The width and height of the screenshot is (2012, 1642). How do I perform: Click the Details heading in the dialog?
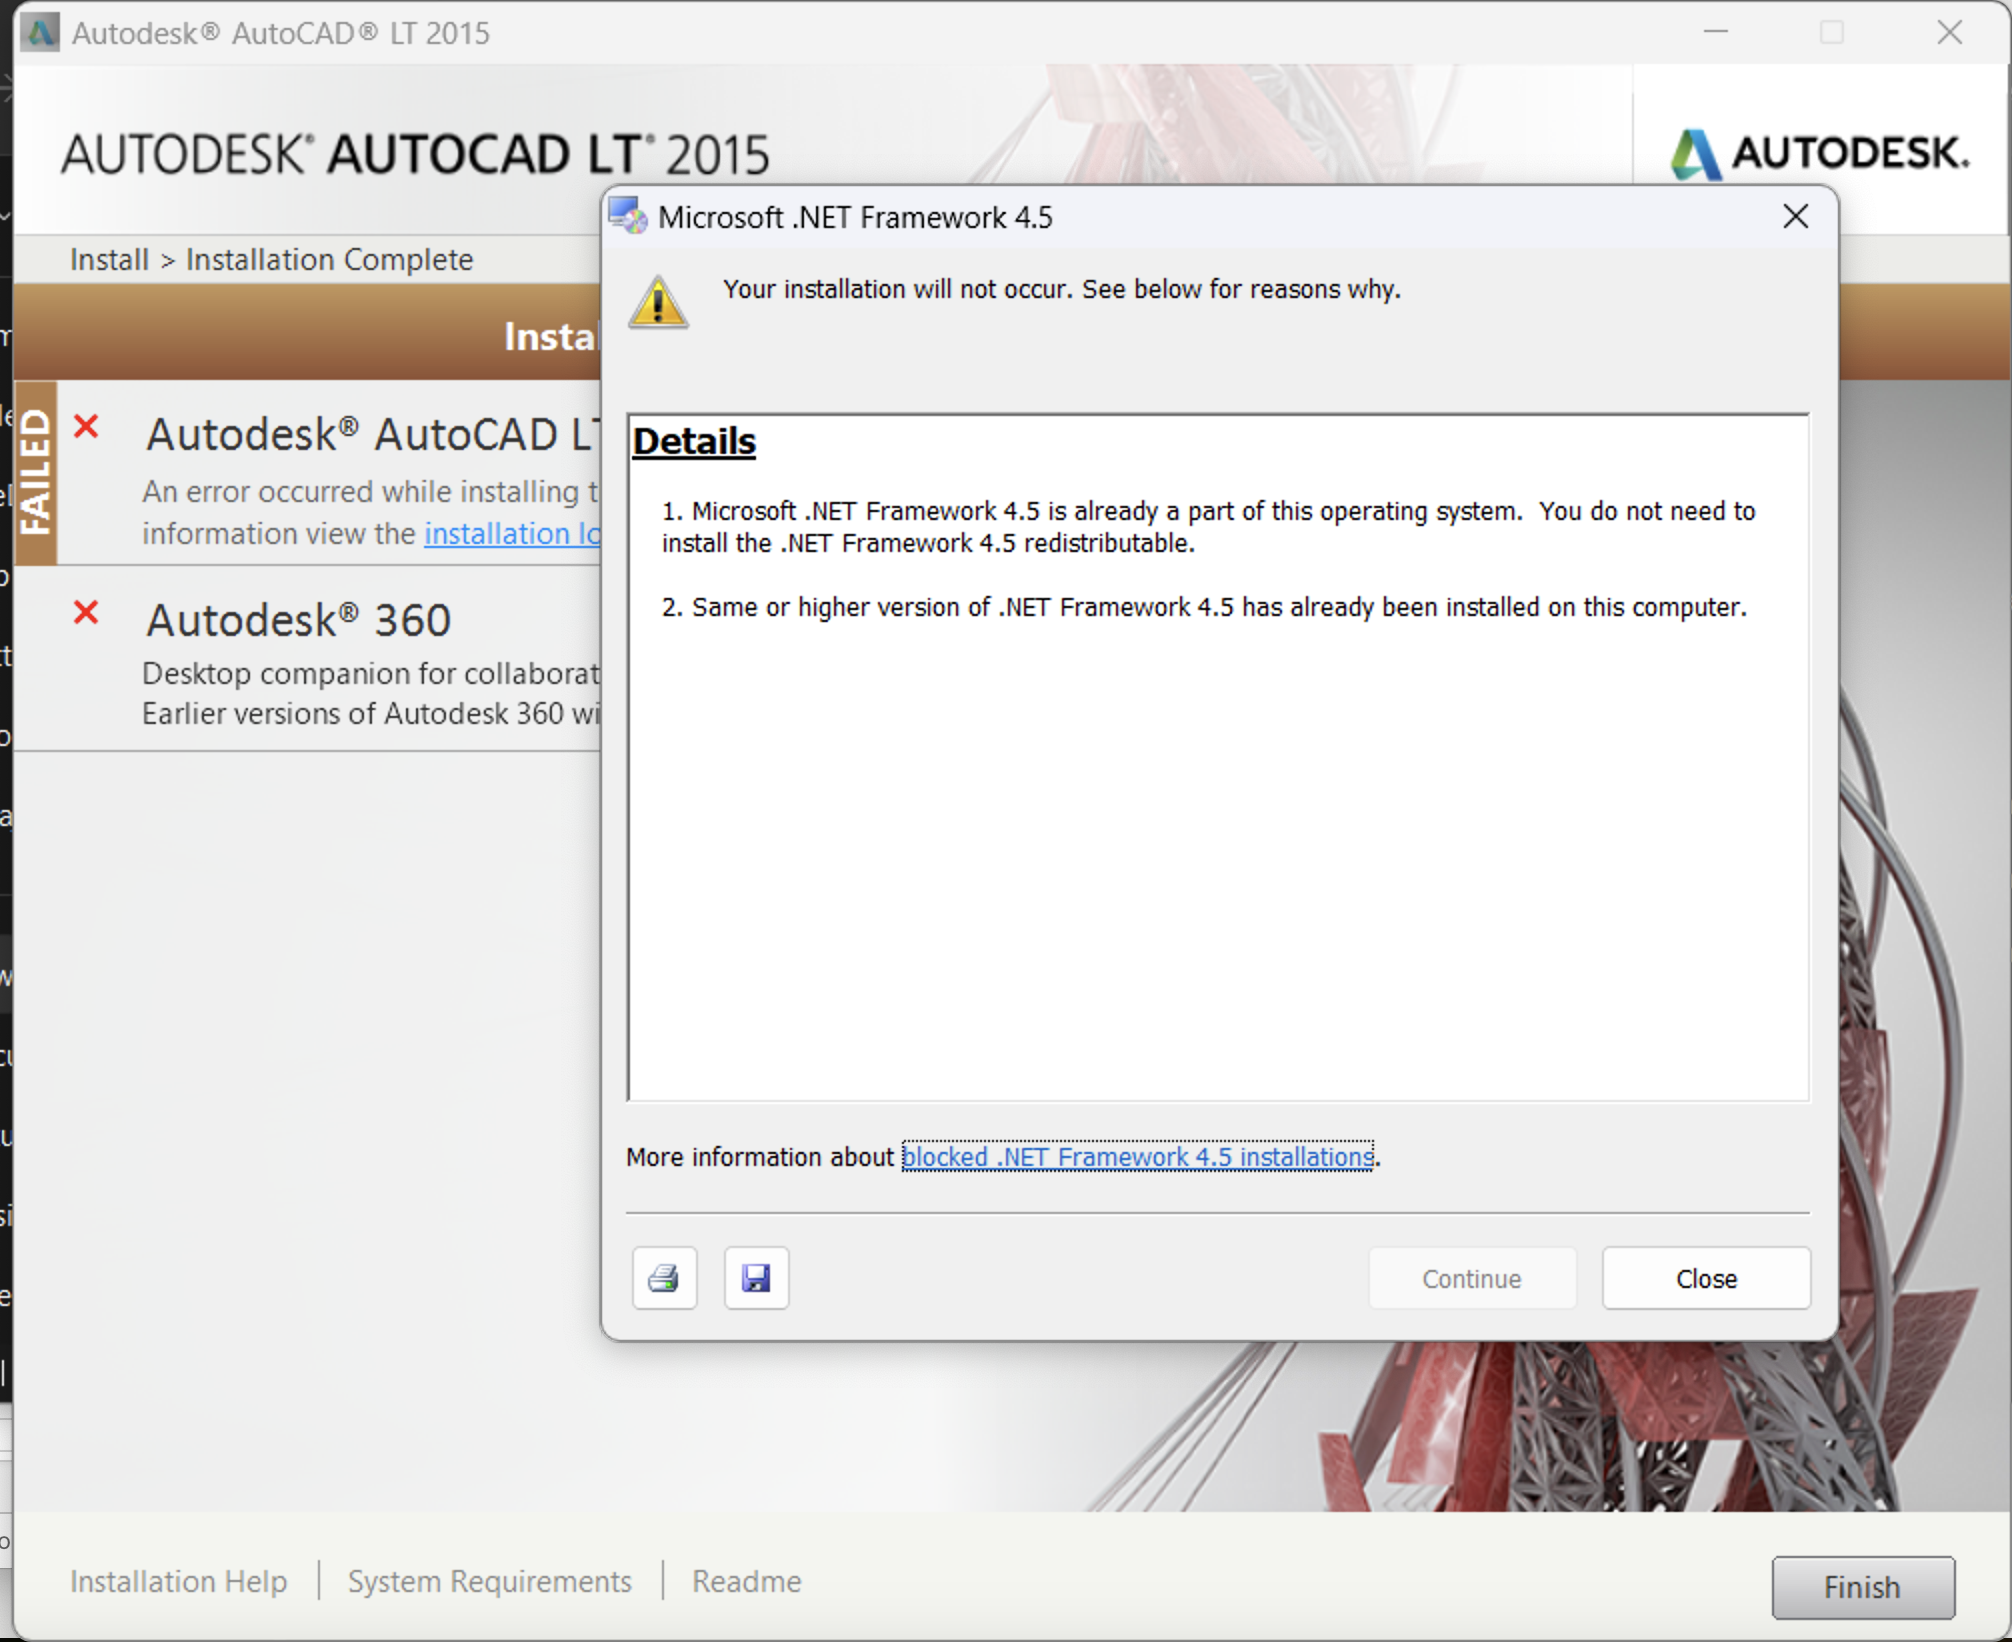(x=693, y=440)
